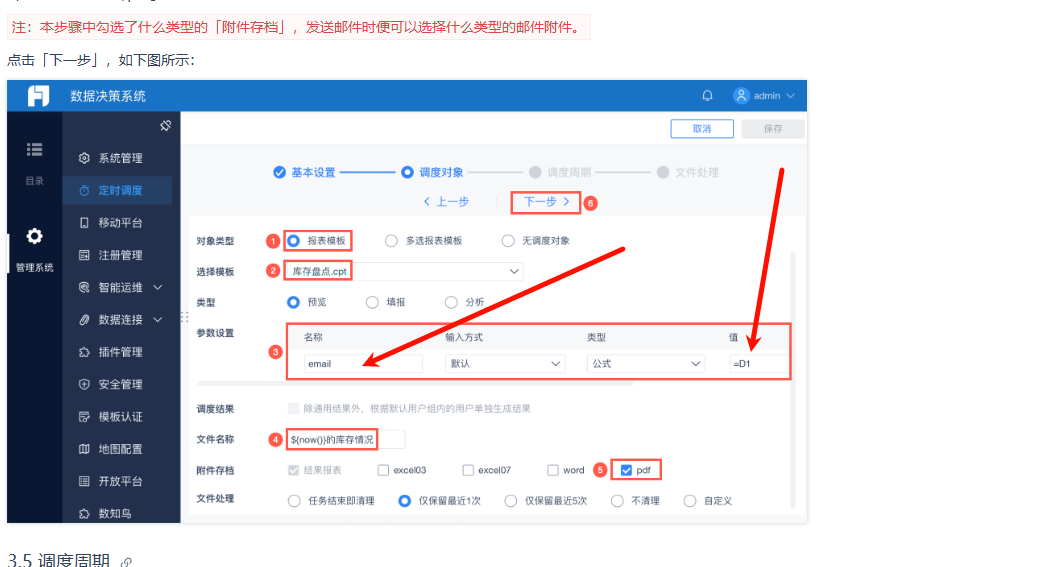Open the 公式 type dropdown
This screenshot has height=567, width=1053.
coord(645,363)
